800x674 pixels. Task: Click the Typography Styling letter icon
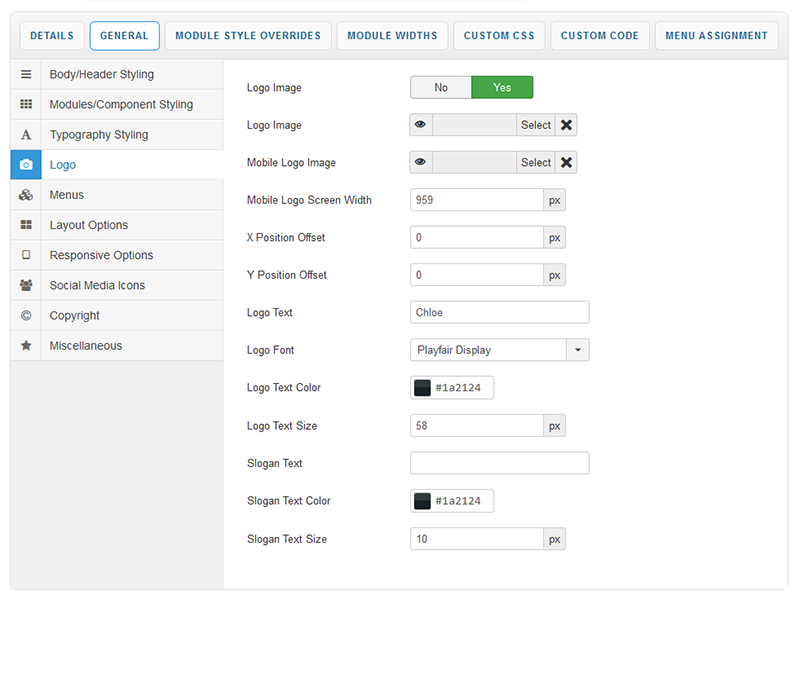tap(26, 135)
